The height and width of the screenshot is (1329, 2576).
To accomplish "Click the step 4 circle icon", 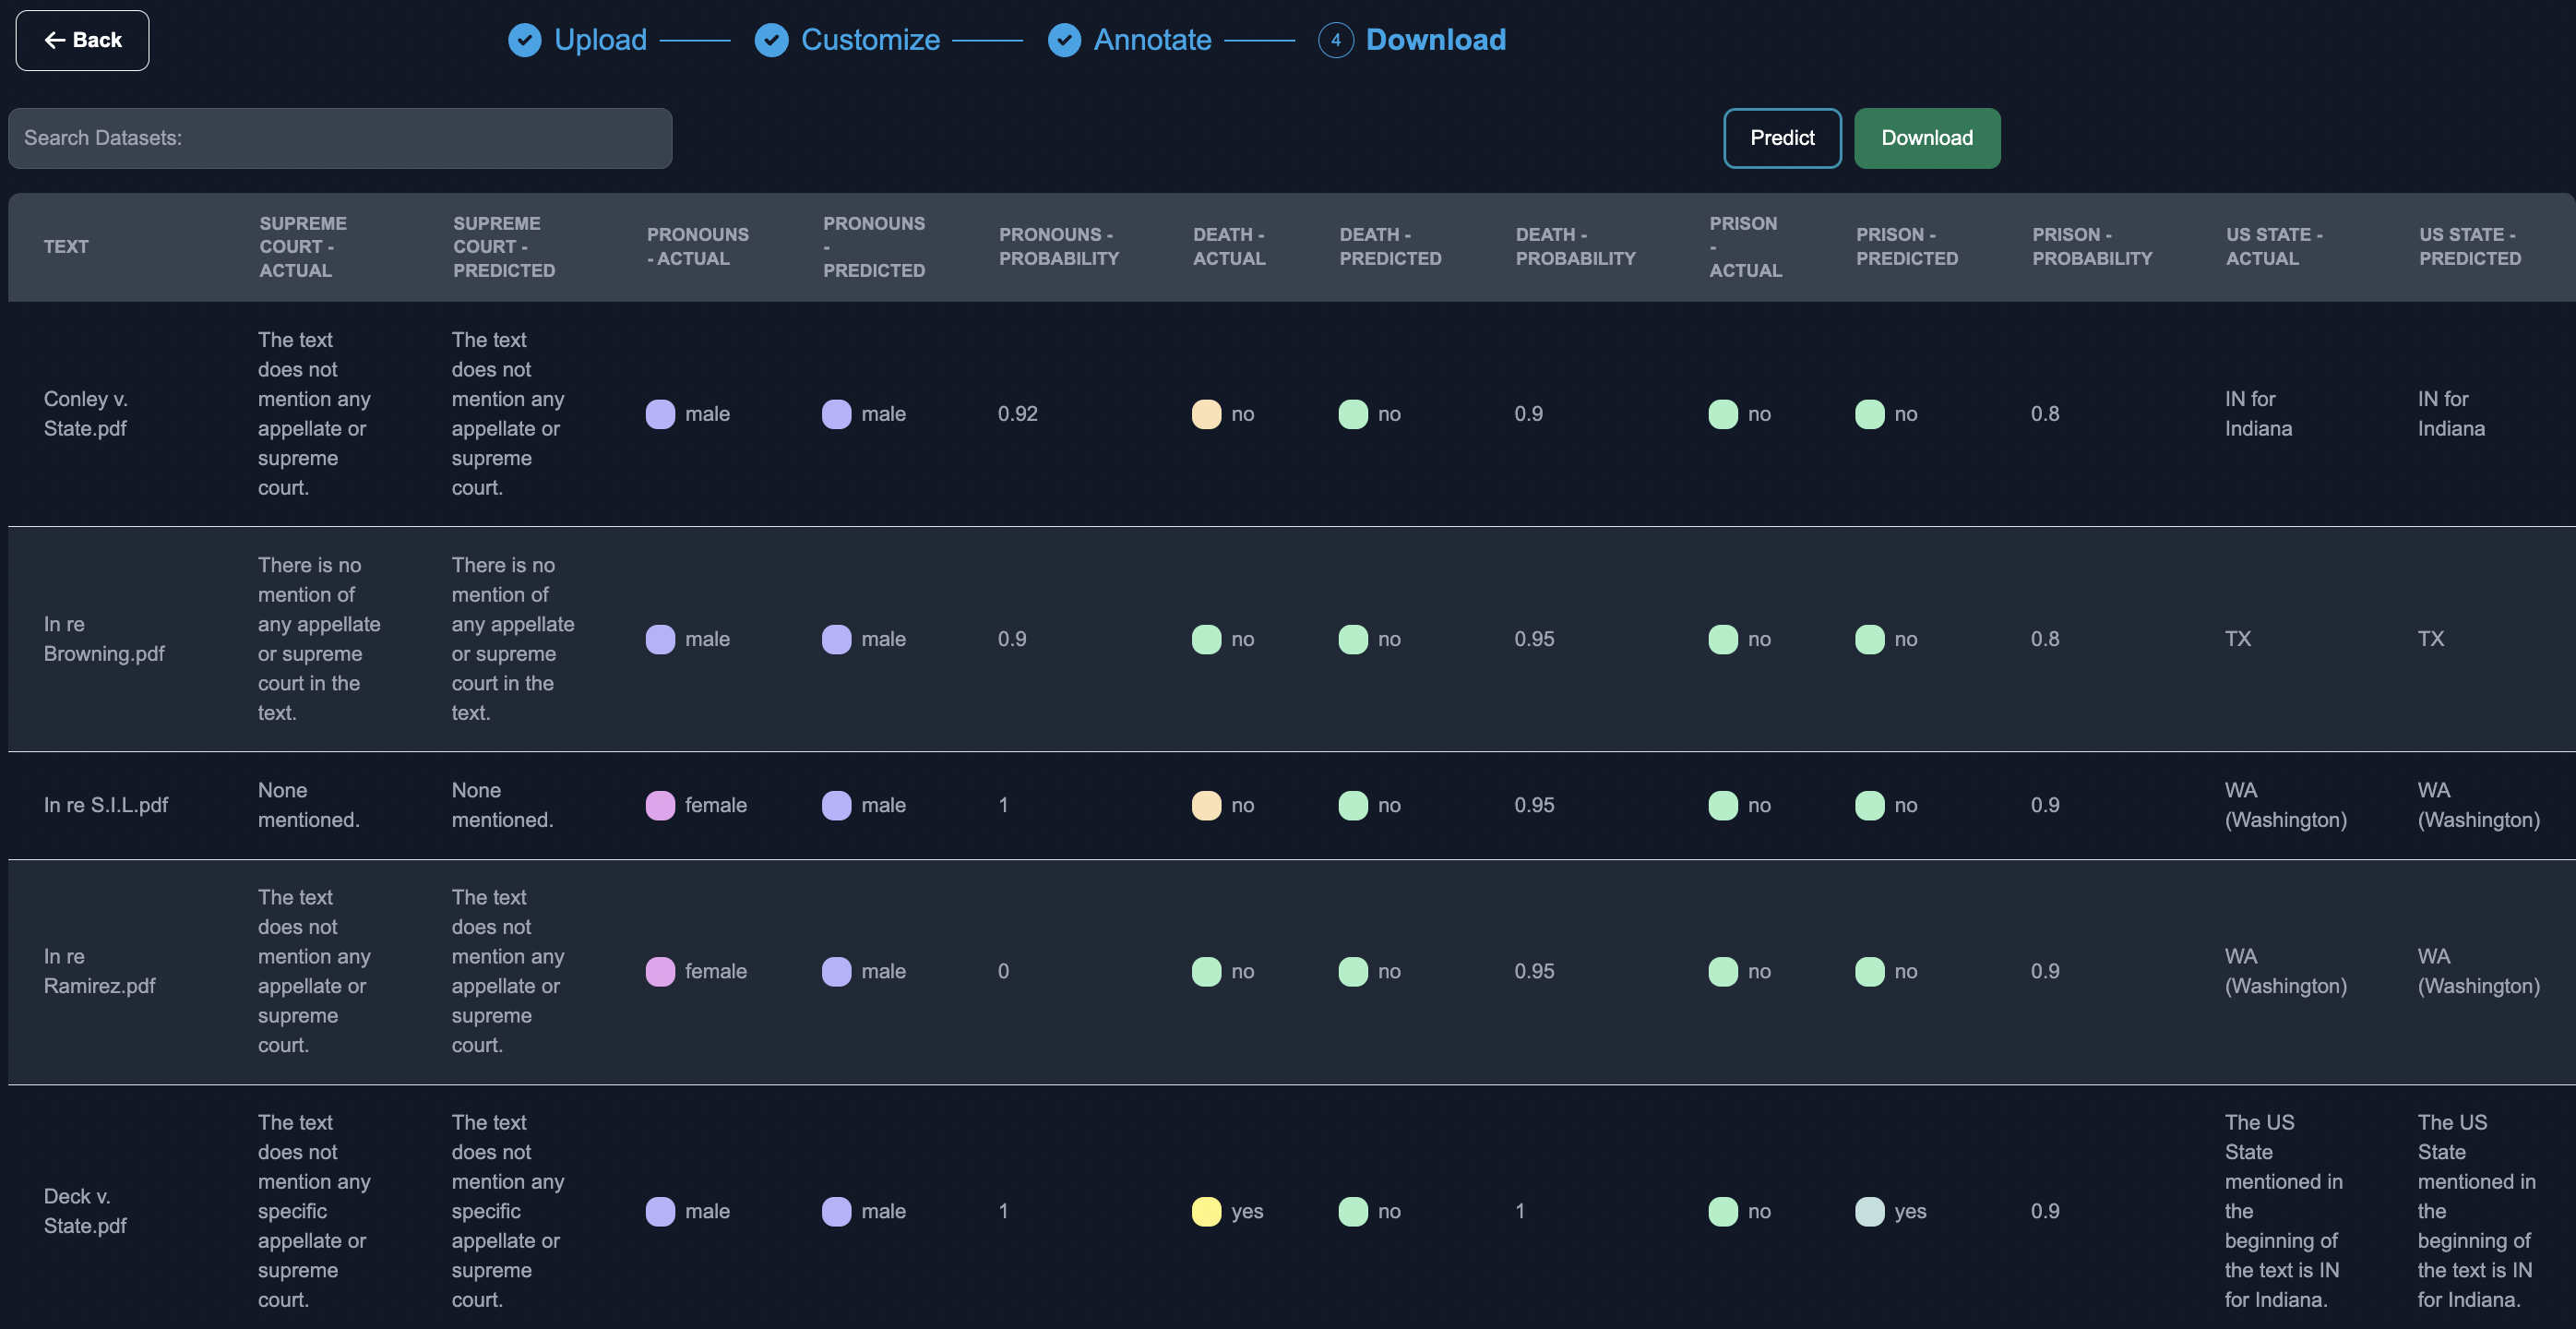I will (x=1336, y=40).
